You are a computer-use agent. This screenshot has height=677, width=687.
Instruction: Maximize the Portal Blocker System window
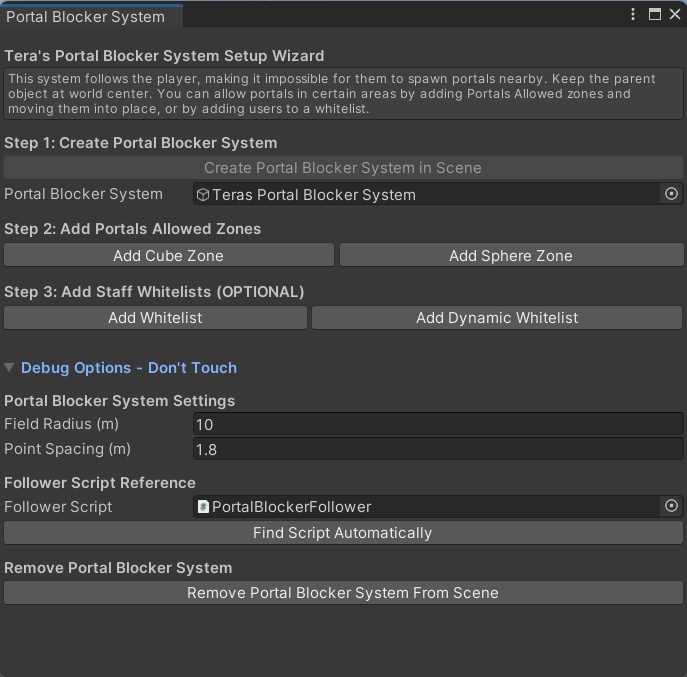[655, 15]
